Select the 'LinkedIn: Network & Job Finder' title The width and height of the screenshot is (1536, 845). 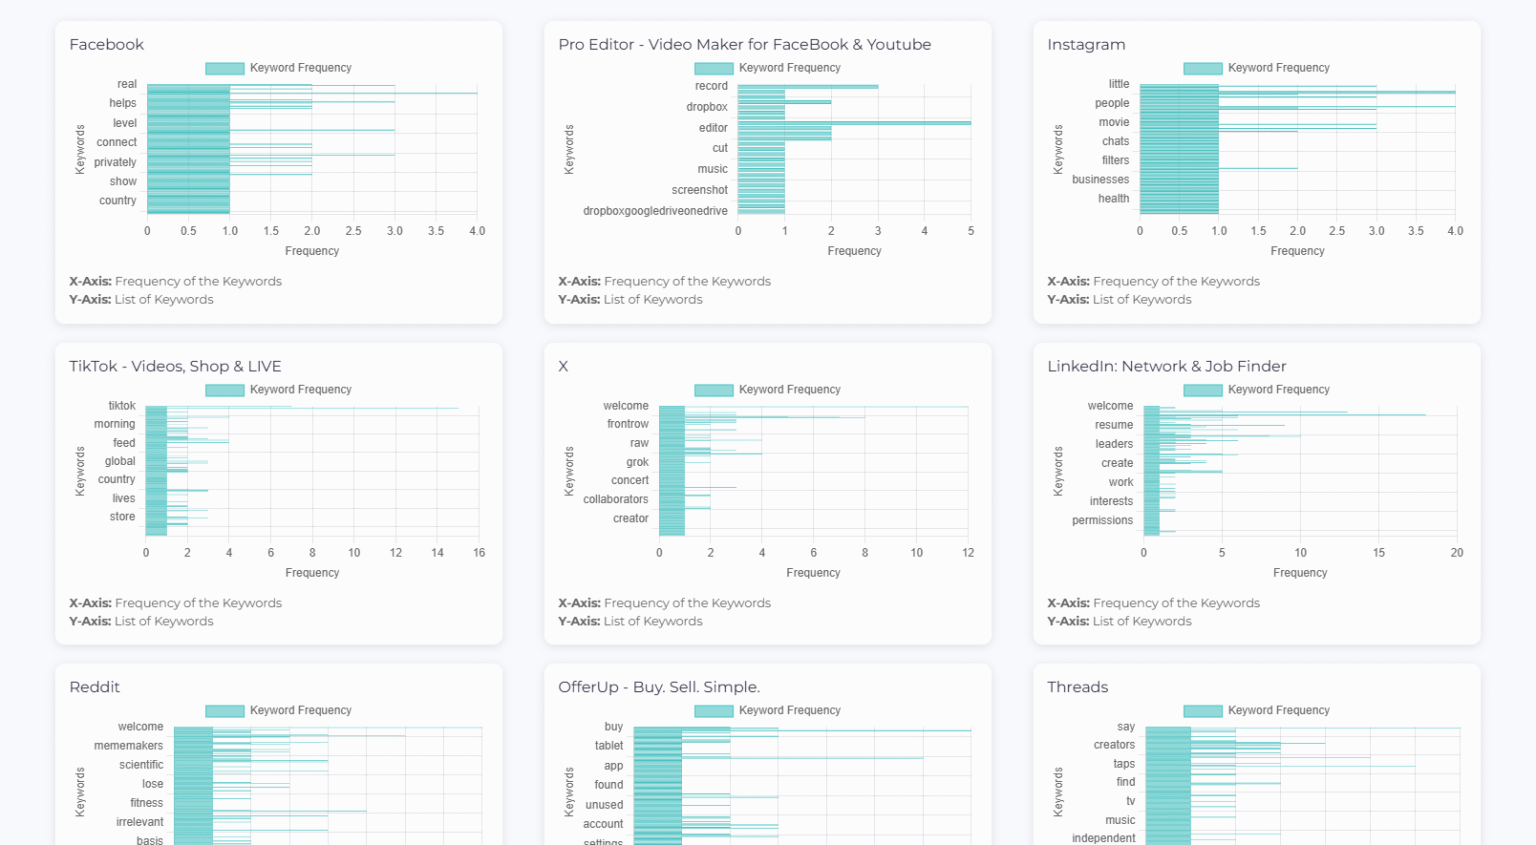tap(1166, 367)
